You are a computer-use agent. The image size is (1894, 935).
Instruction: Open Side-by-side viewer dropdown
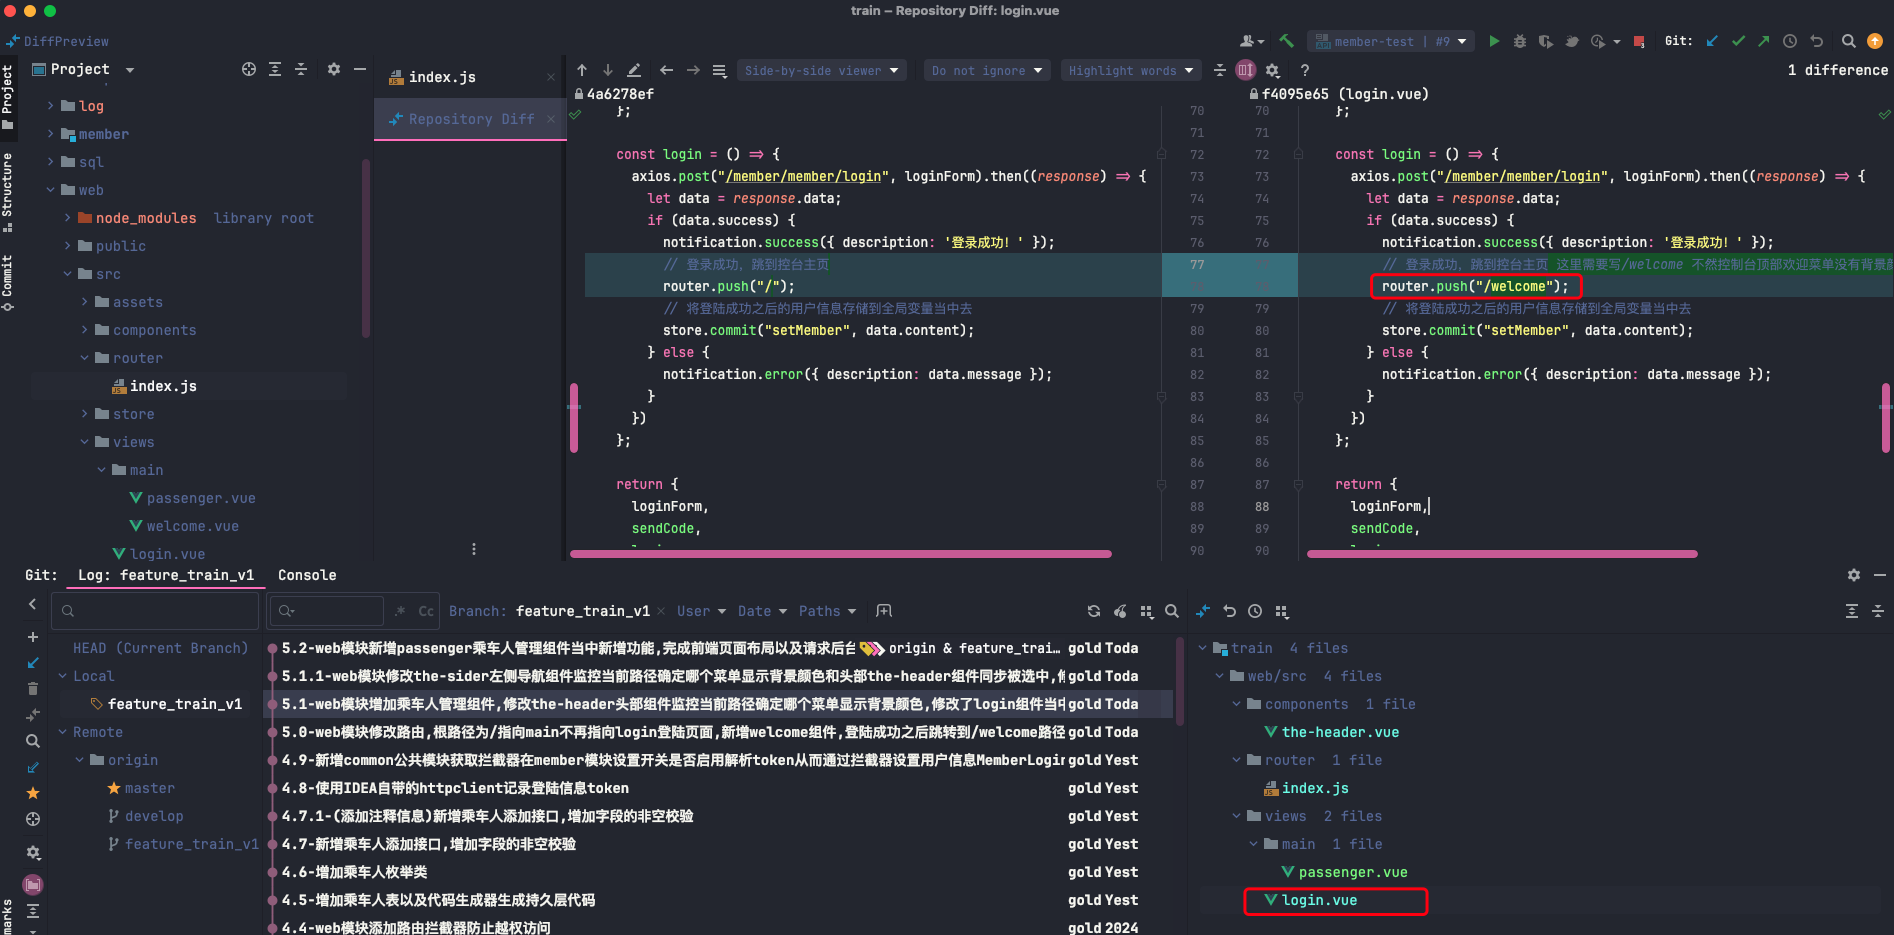tap(822, 70)
